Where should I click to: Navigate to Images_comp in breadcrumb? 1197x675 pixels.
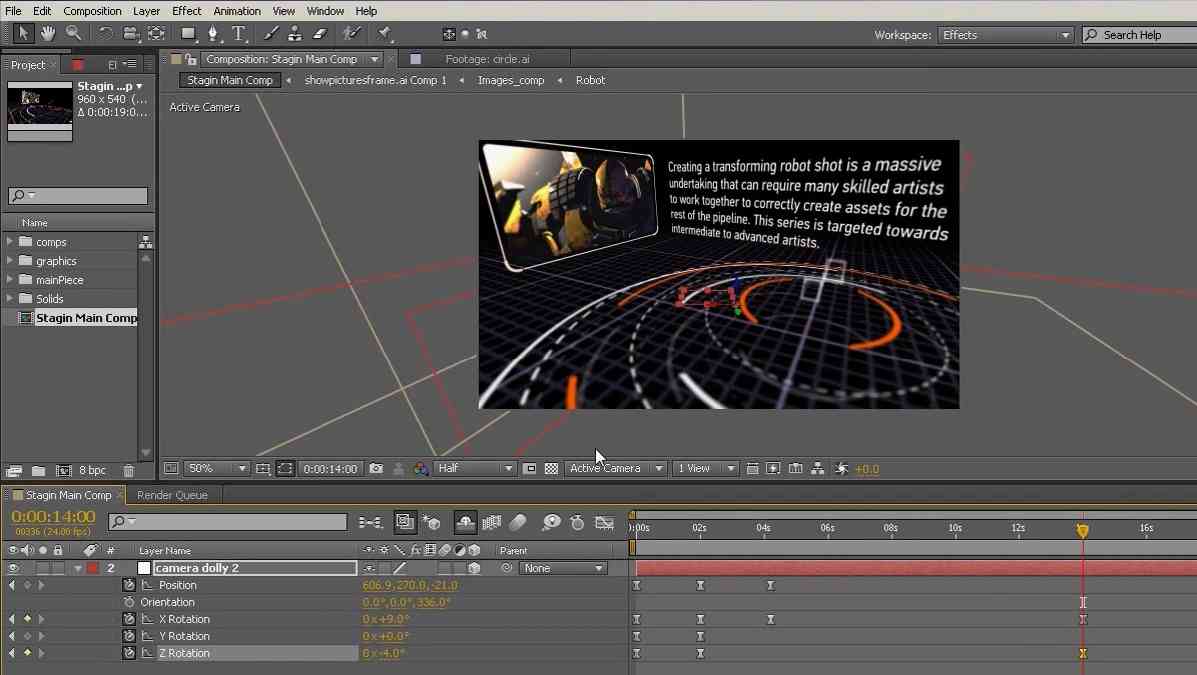click(x=510, y=80)
